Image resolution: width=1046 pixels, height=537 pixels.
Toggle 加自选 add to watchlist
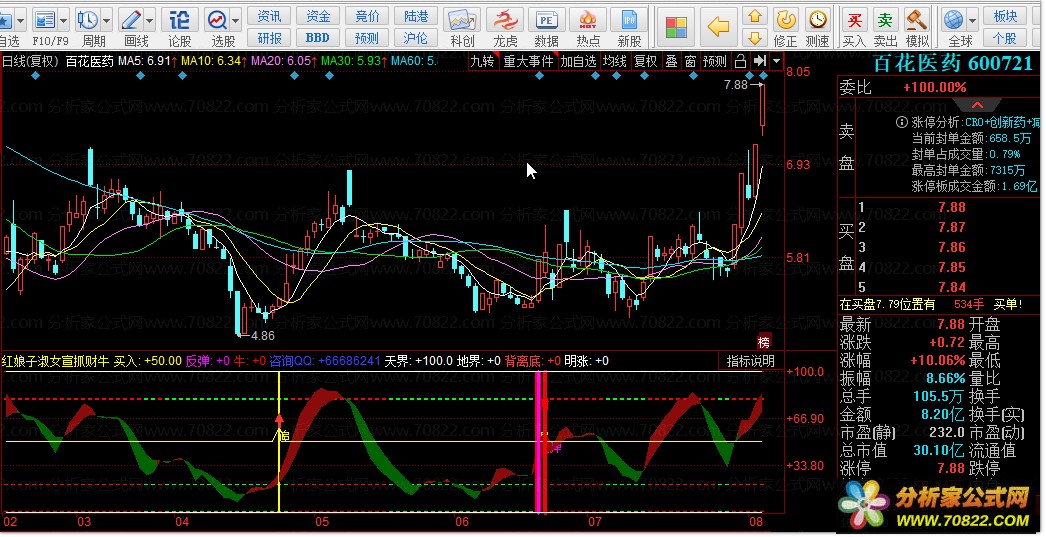coord(578,61)
